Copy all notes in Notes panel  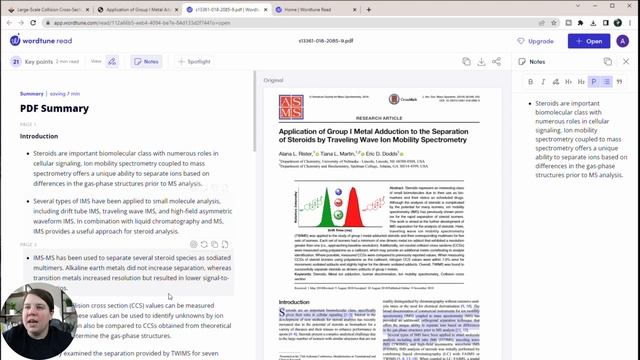tap(608, 62)
